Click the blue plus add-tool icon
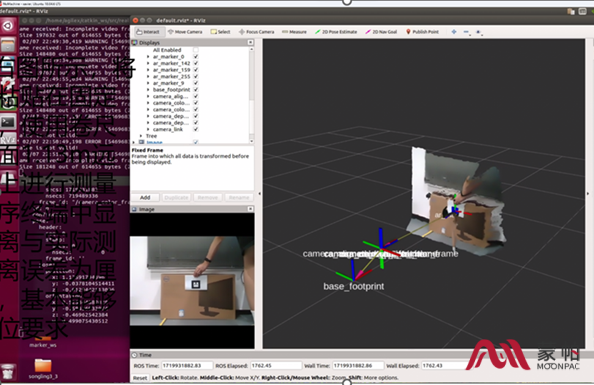 pyautogui.click(x=454, y=32)
